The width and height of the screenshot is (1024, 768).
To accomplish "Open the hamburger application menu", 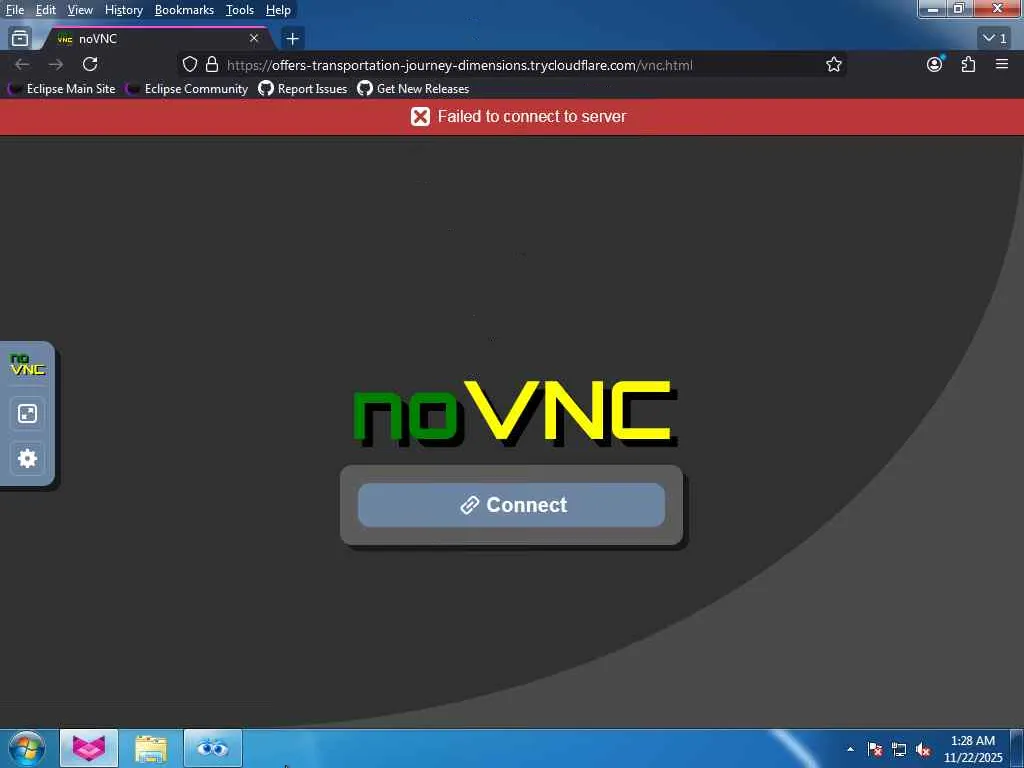I will (1002, 64).
